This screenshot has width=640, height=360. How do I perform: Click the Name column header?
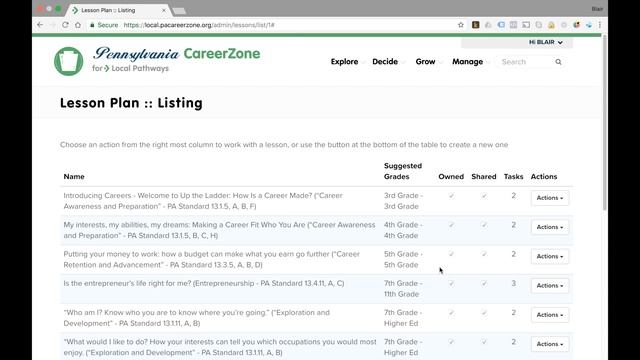coord(74,177)
